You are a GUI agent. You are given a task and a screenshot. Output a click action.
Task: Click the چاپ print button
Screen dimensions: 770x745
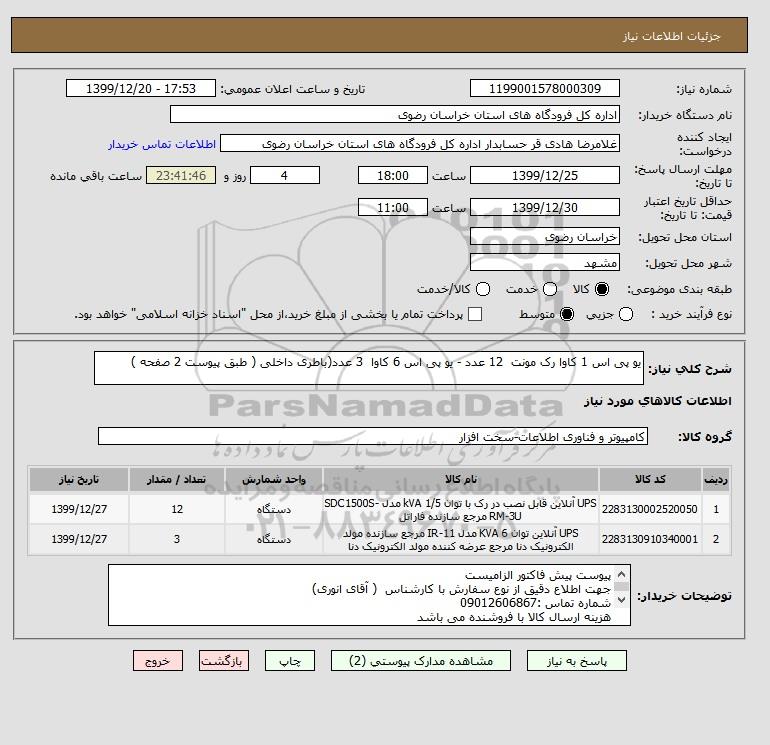click(290, 661)
